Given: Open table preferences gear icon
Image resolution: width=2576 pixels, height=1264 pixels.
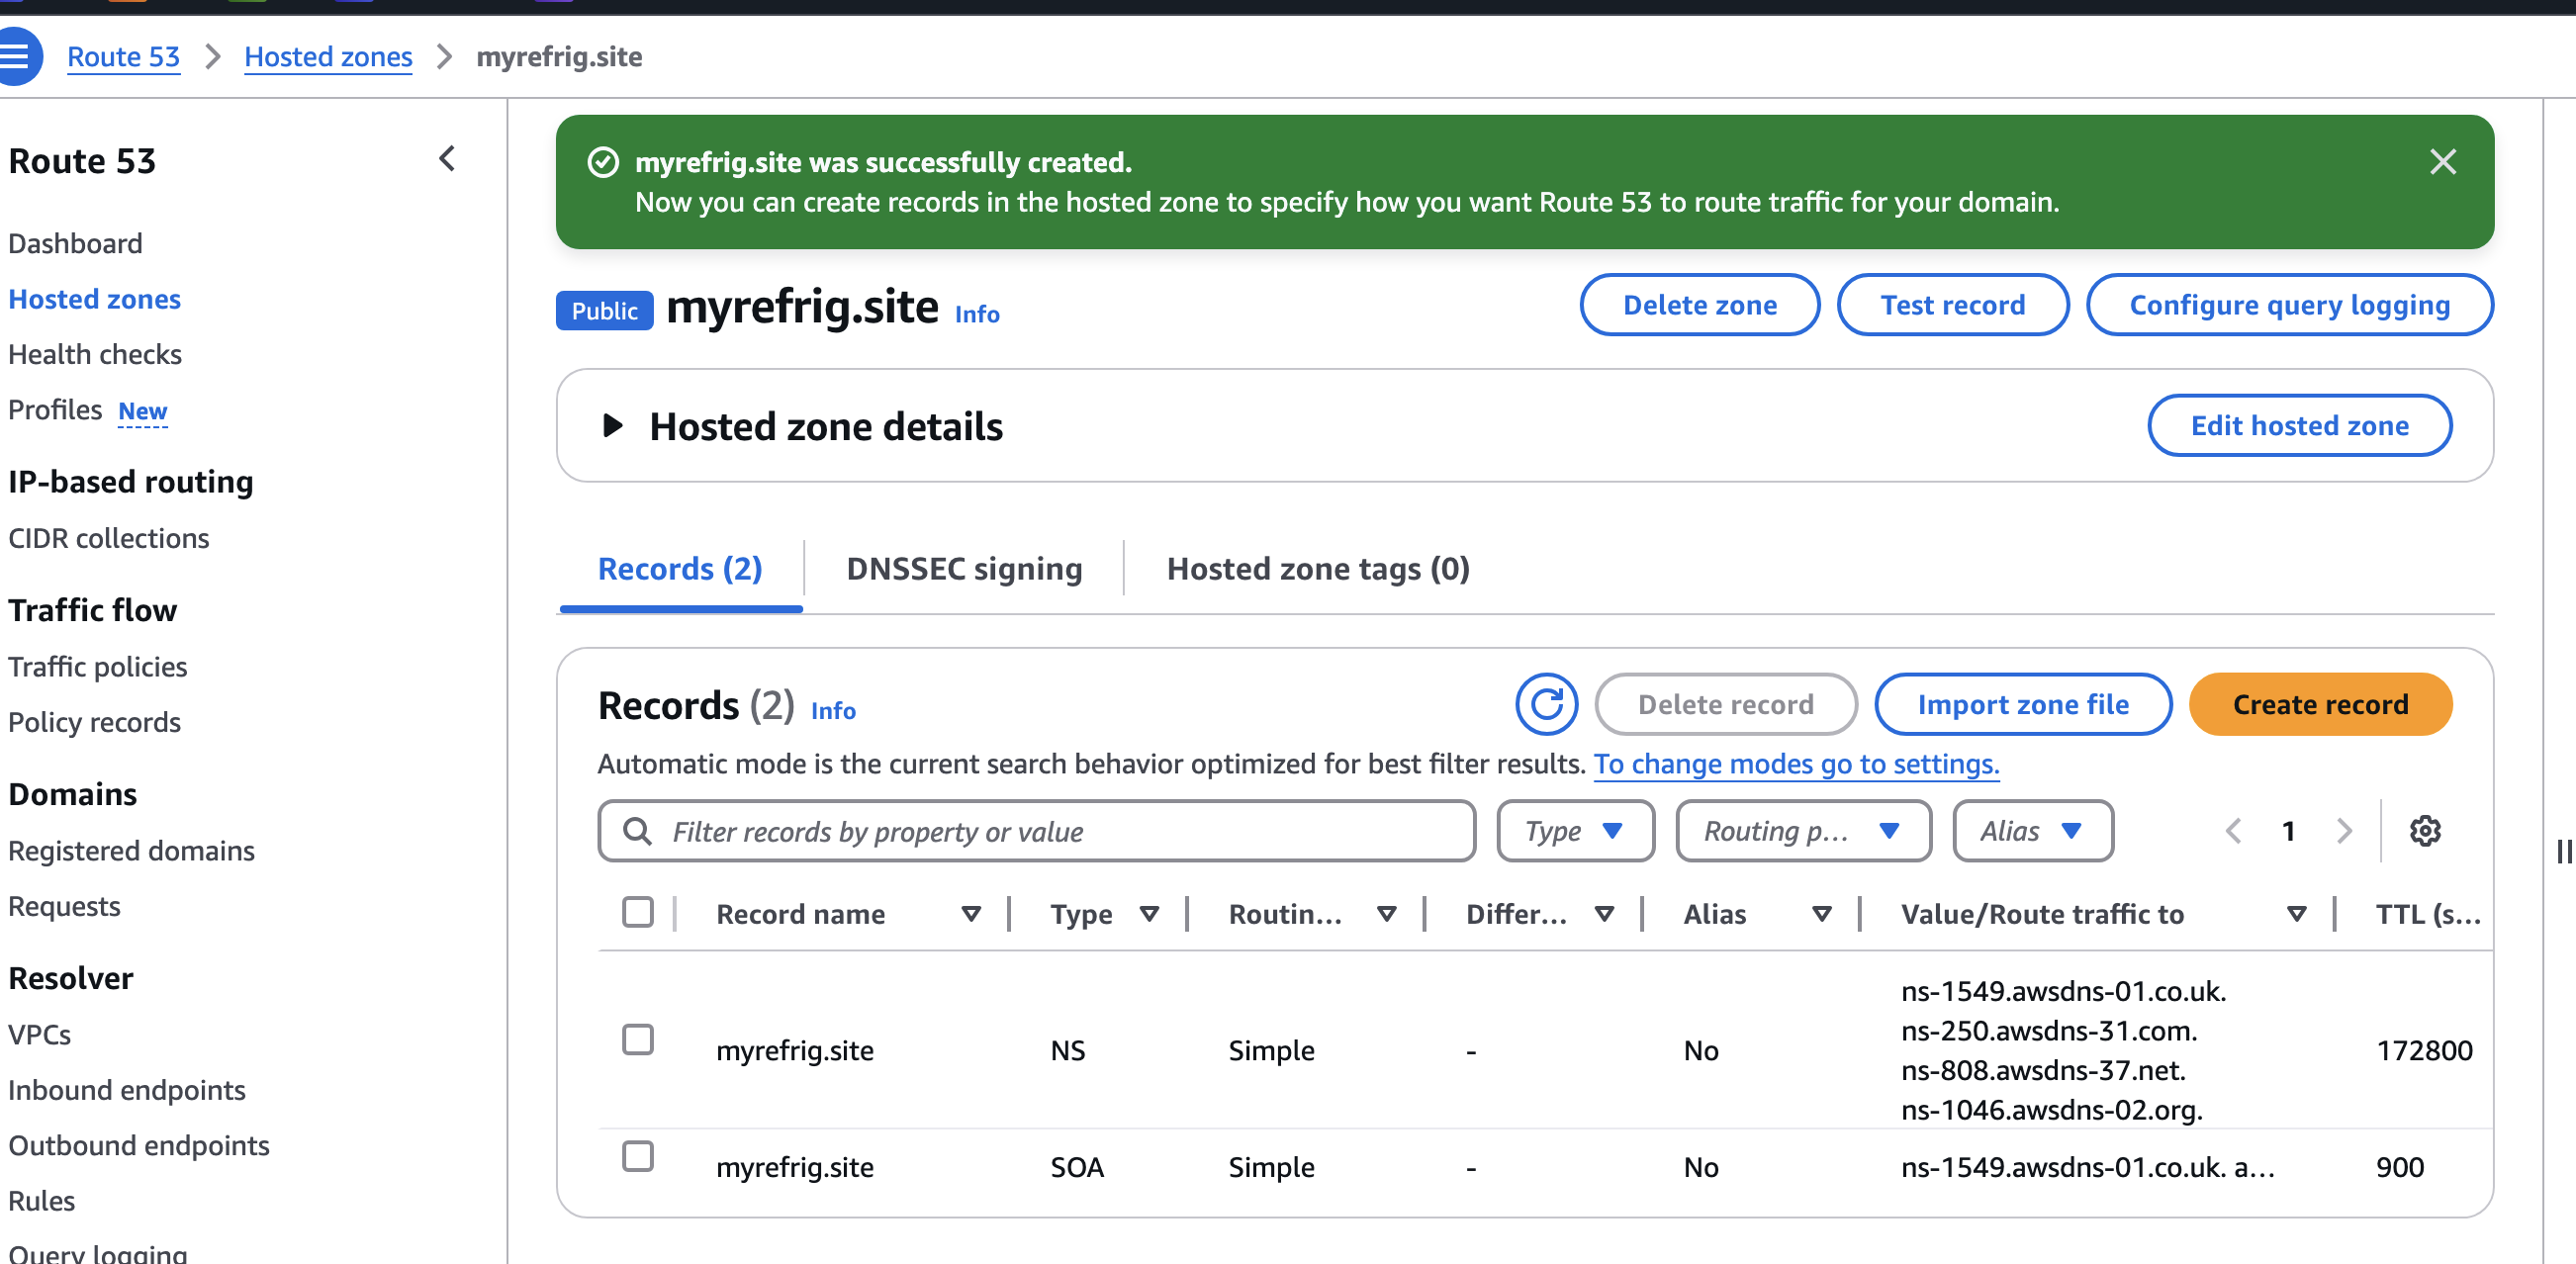Looking at the screenshot, I should click(x=2424, y=830).
